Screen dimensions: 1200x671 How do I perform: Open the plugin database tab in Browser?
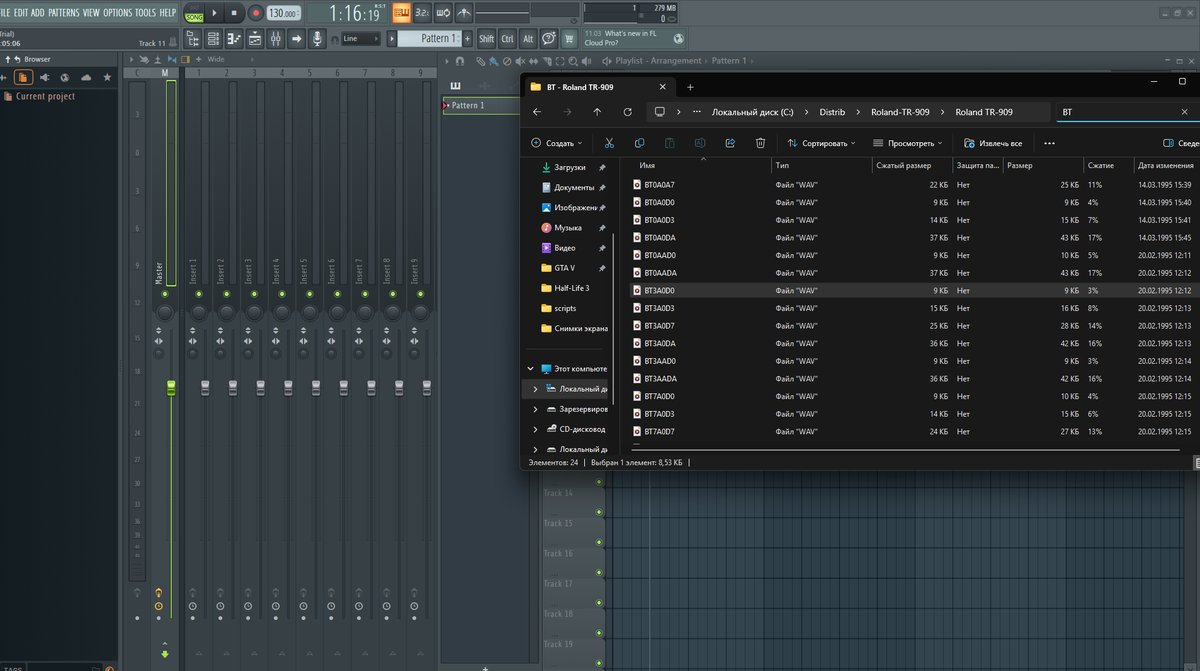(x=44, y=77)
